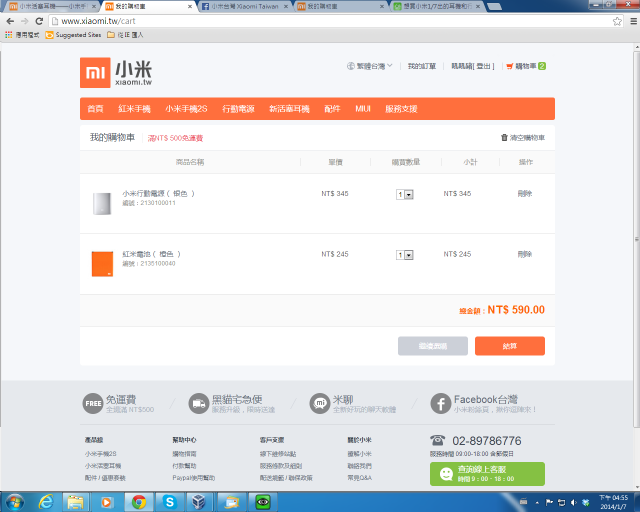Click the delivery truck icon
640x512 pixels.
point(199,403)
